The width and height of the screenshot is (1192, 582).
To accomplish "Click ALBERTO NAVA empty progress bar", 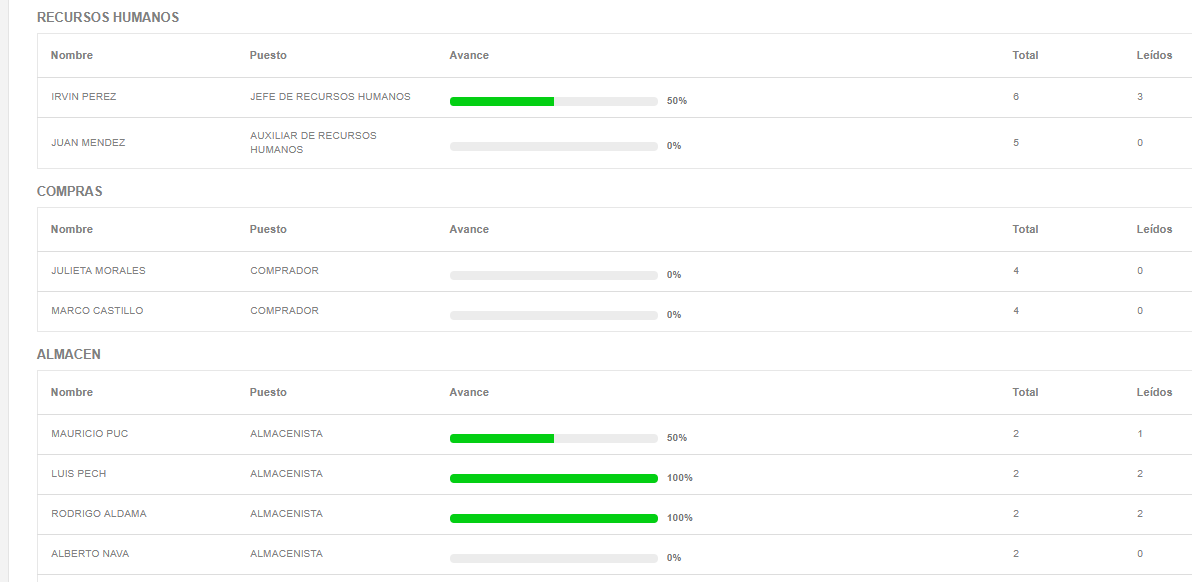I will coord(553,558).
